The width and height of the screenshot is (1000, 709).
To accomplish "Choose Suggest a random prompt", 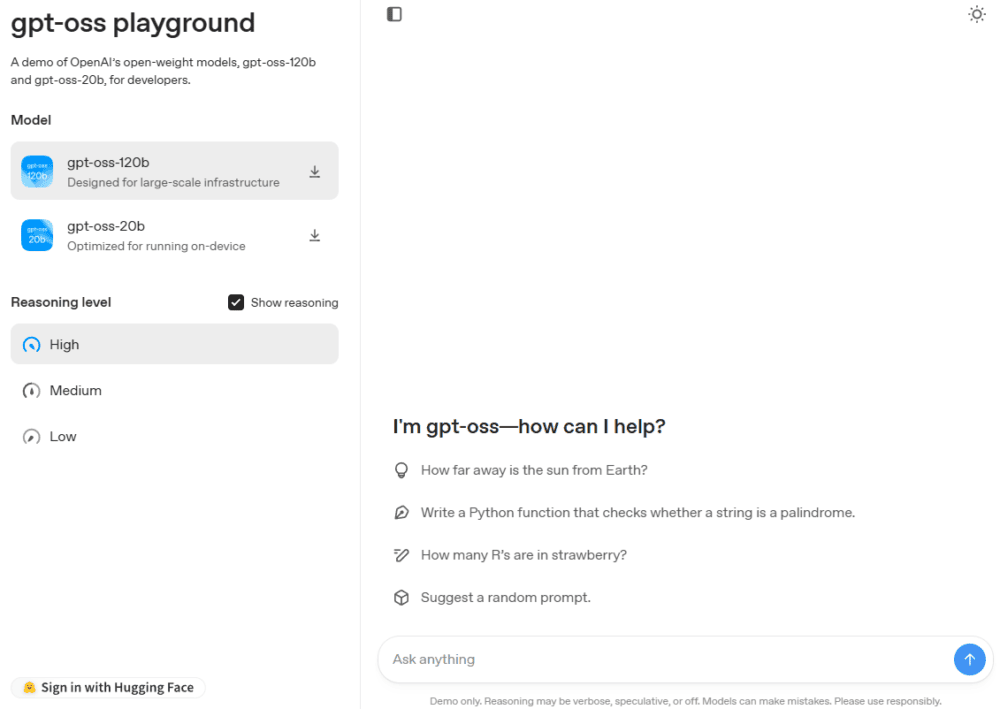I will (x=506, y=597).
